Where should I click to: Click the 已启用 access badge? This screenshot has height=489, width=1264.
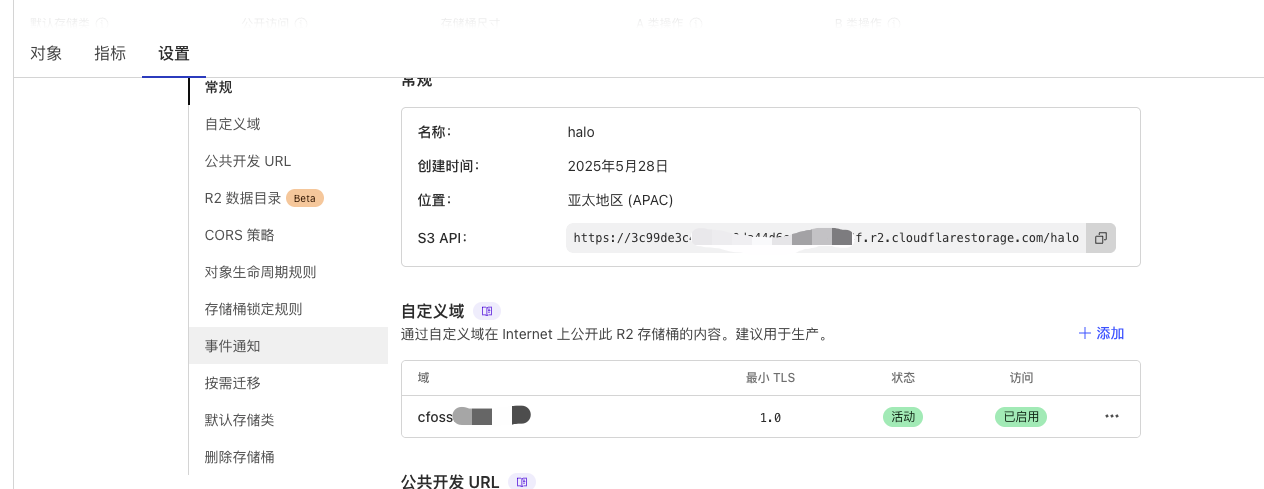pos(1021,417)
